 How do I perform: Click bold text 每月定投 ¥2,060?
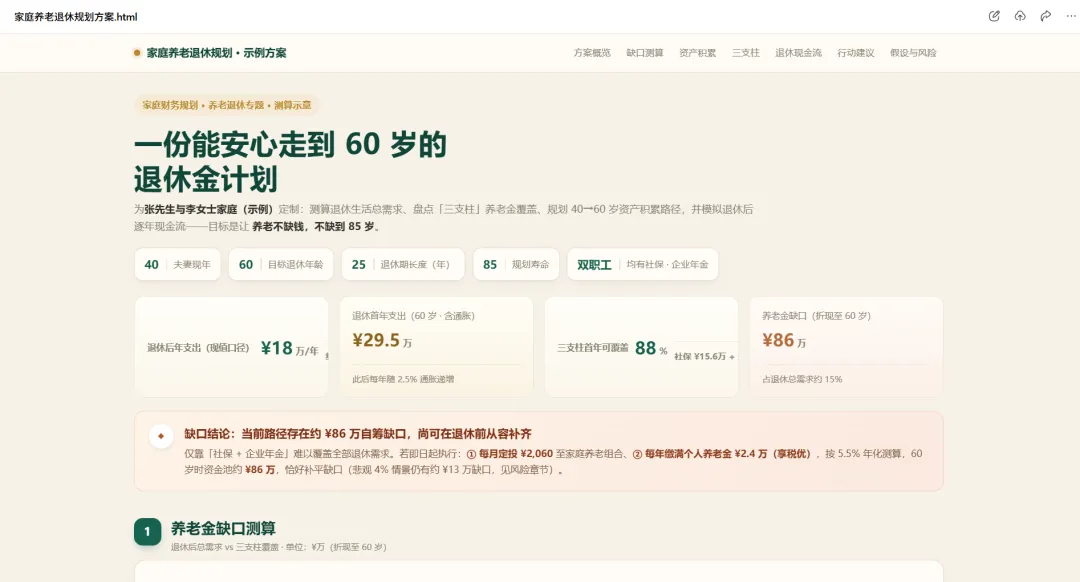pyautogui.click(x=516, y=454)
